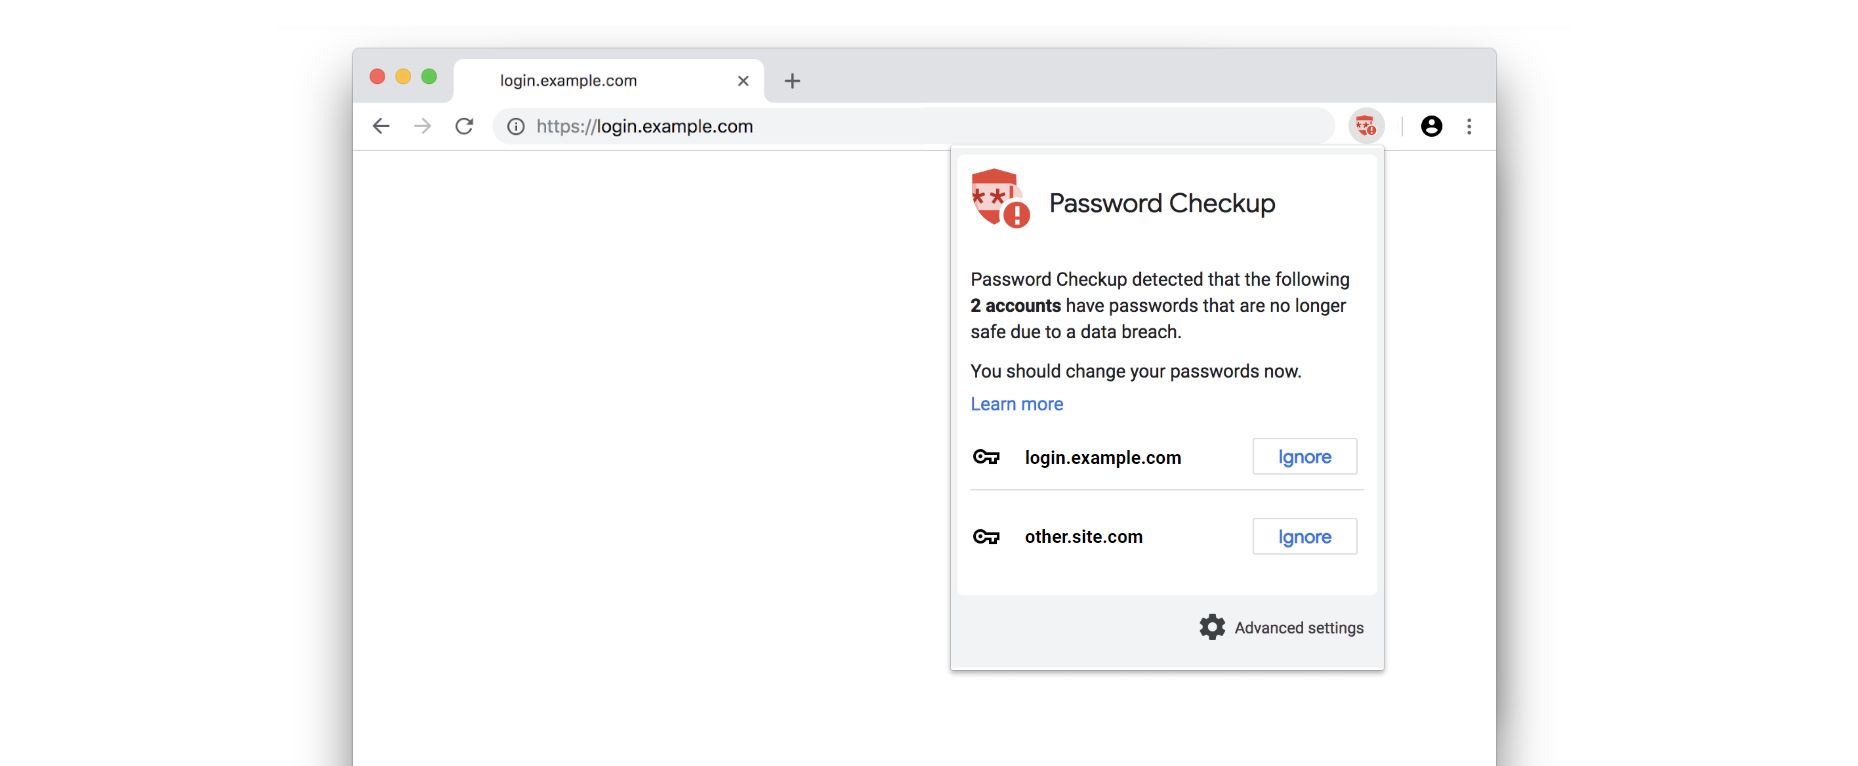Ignore the login.example.com warning
Image resolution: width=1858 pixels, height=766 pixels.
point(1305,456)
